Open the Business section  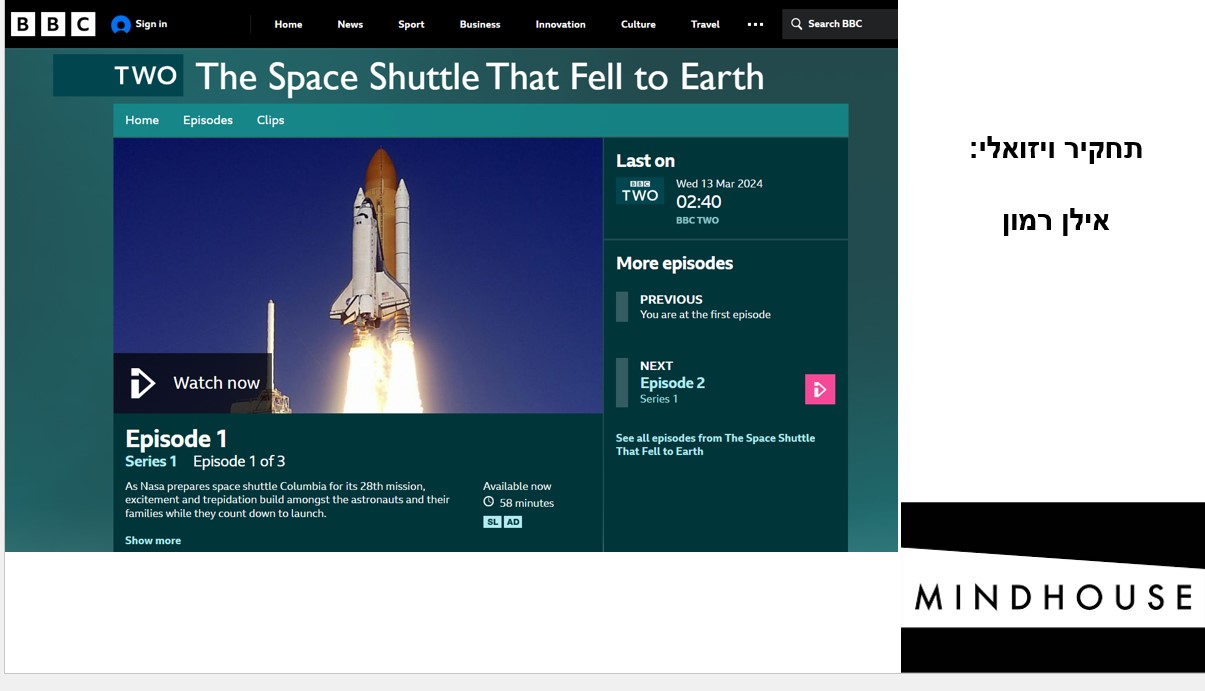pyautogui.click(x=480, y=24)
